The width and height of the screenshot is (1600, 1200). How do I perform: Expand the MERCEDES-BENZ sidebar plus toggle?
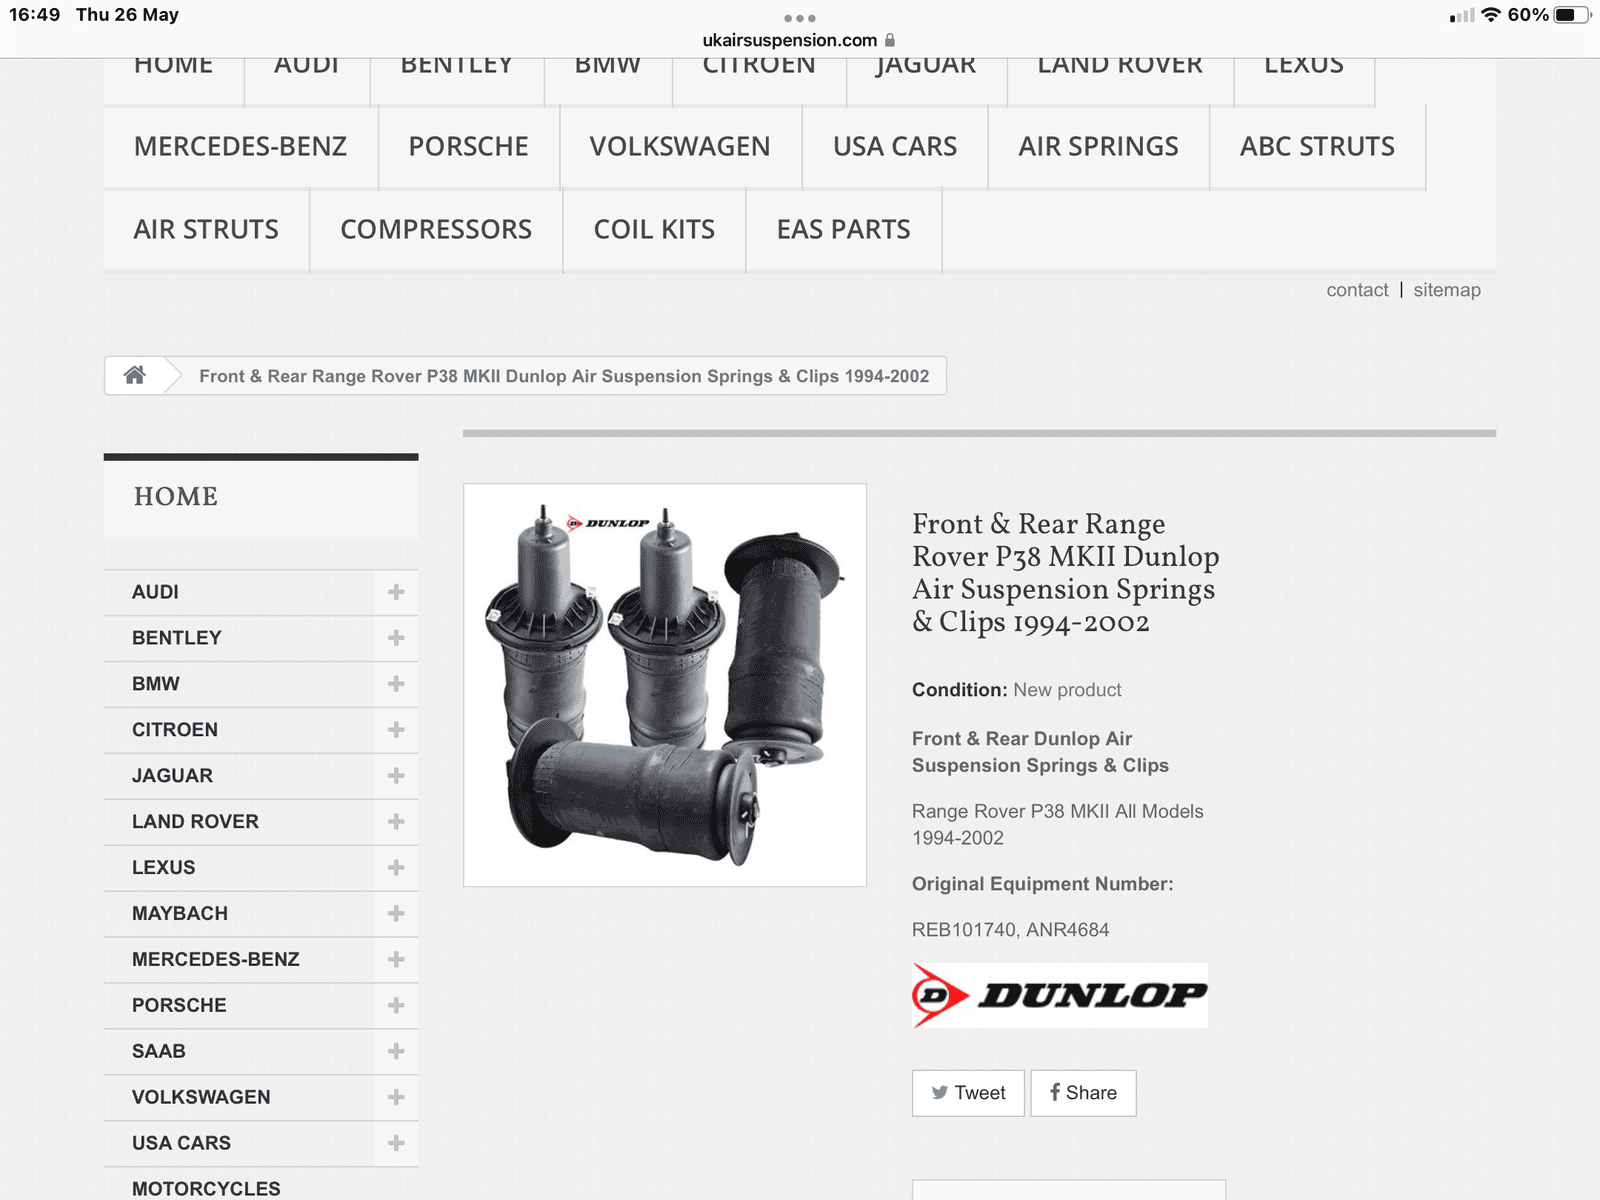[396, 960]
